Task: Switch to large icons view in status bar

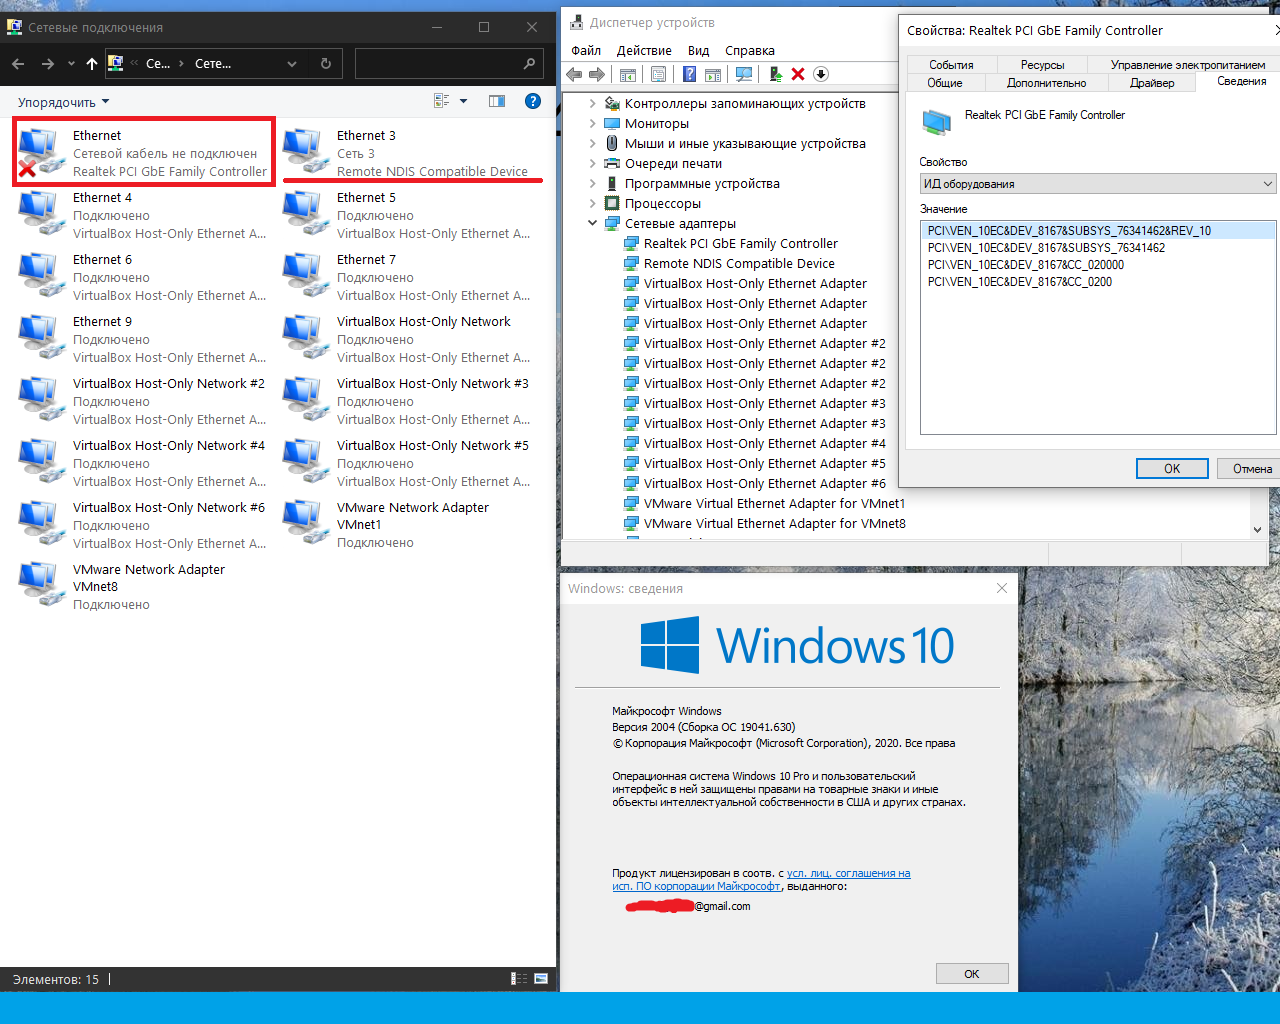Action: (x=541, y=979)
